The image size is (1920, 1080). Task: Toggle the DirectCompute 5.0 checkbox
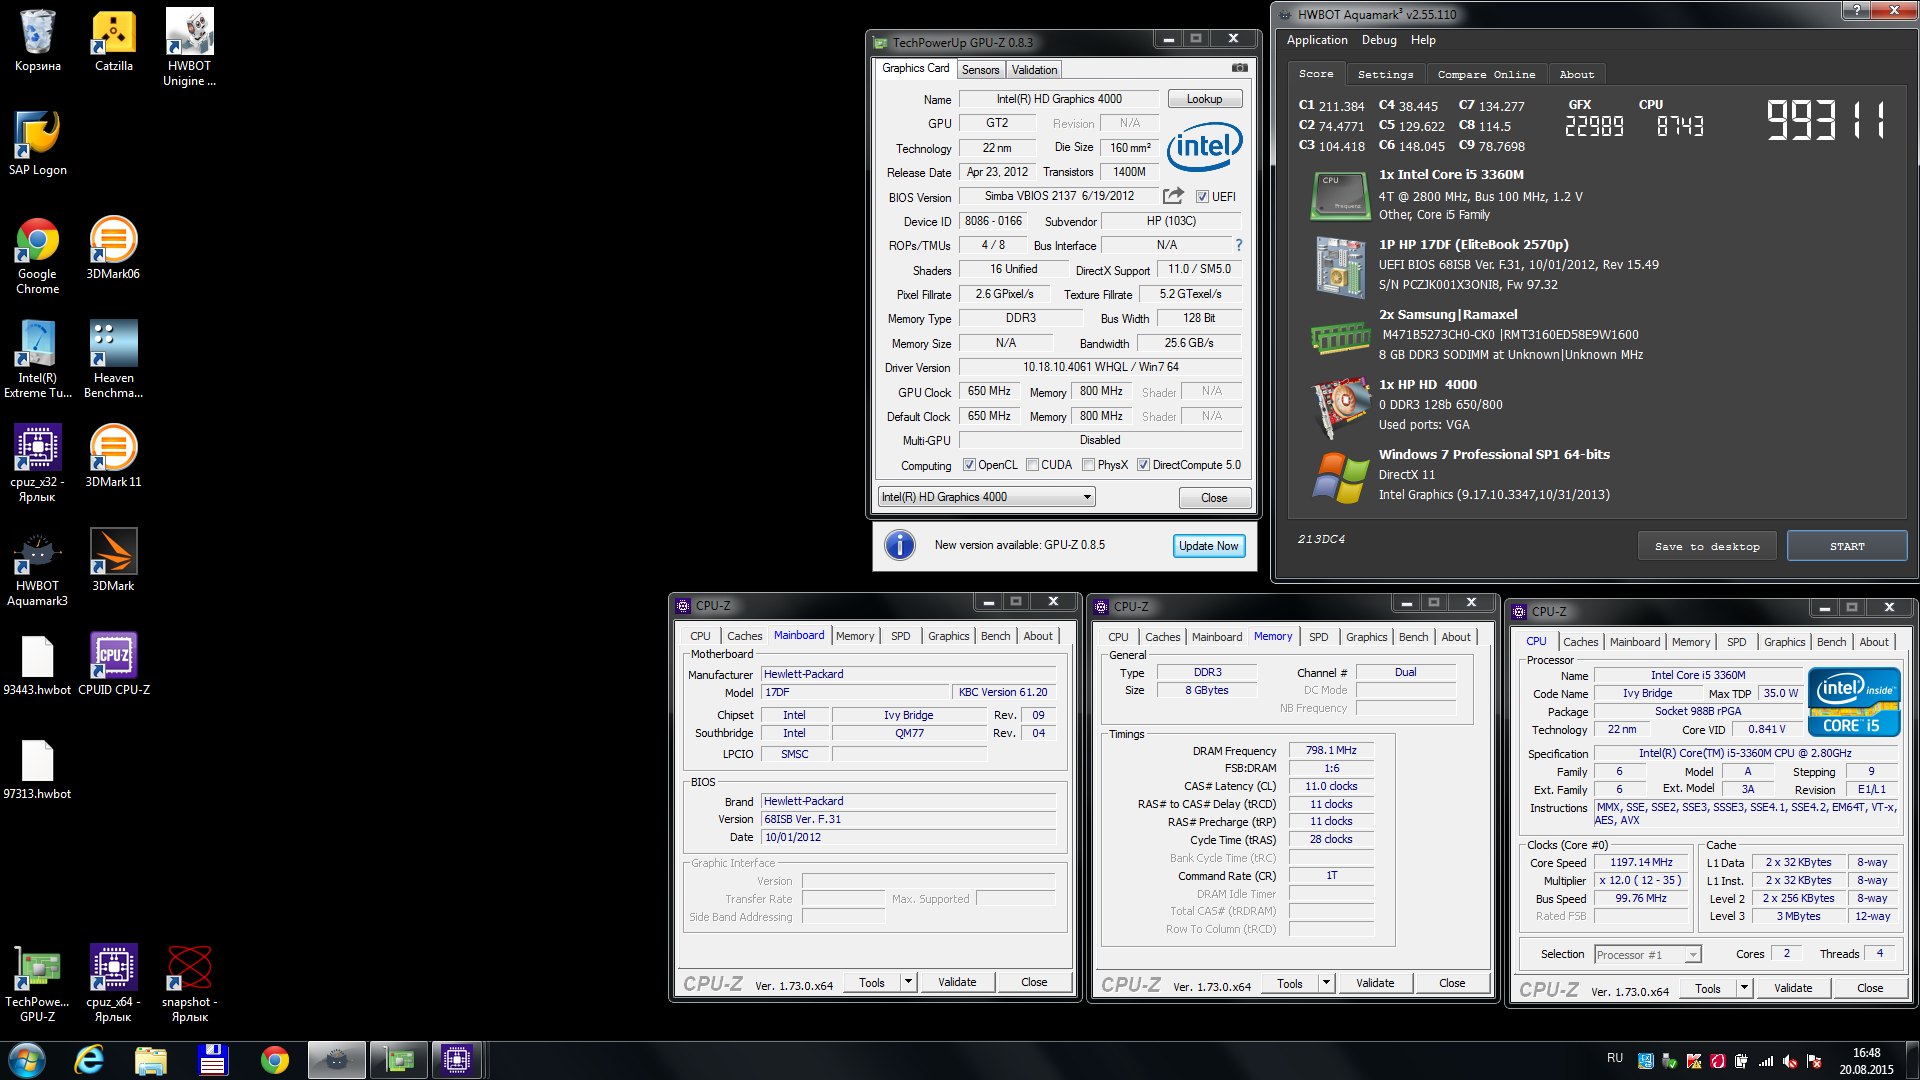pyautogui.click(x=1143, y=465)
